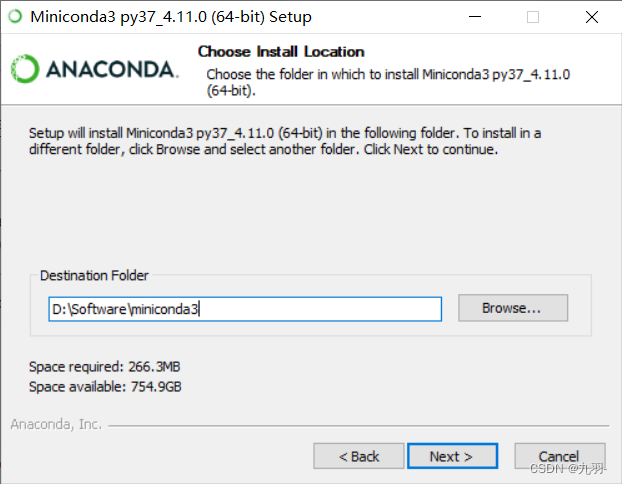Click the greyed-out maximize window button
The height and width of the screenshot is (484, 622).
click(x=532, y=17)
